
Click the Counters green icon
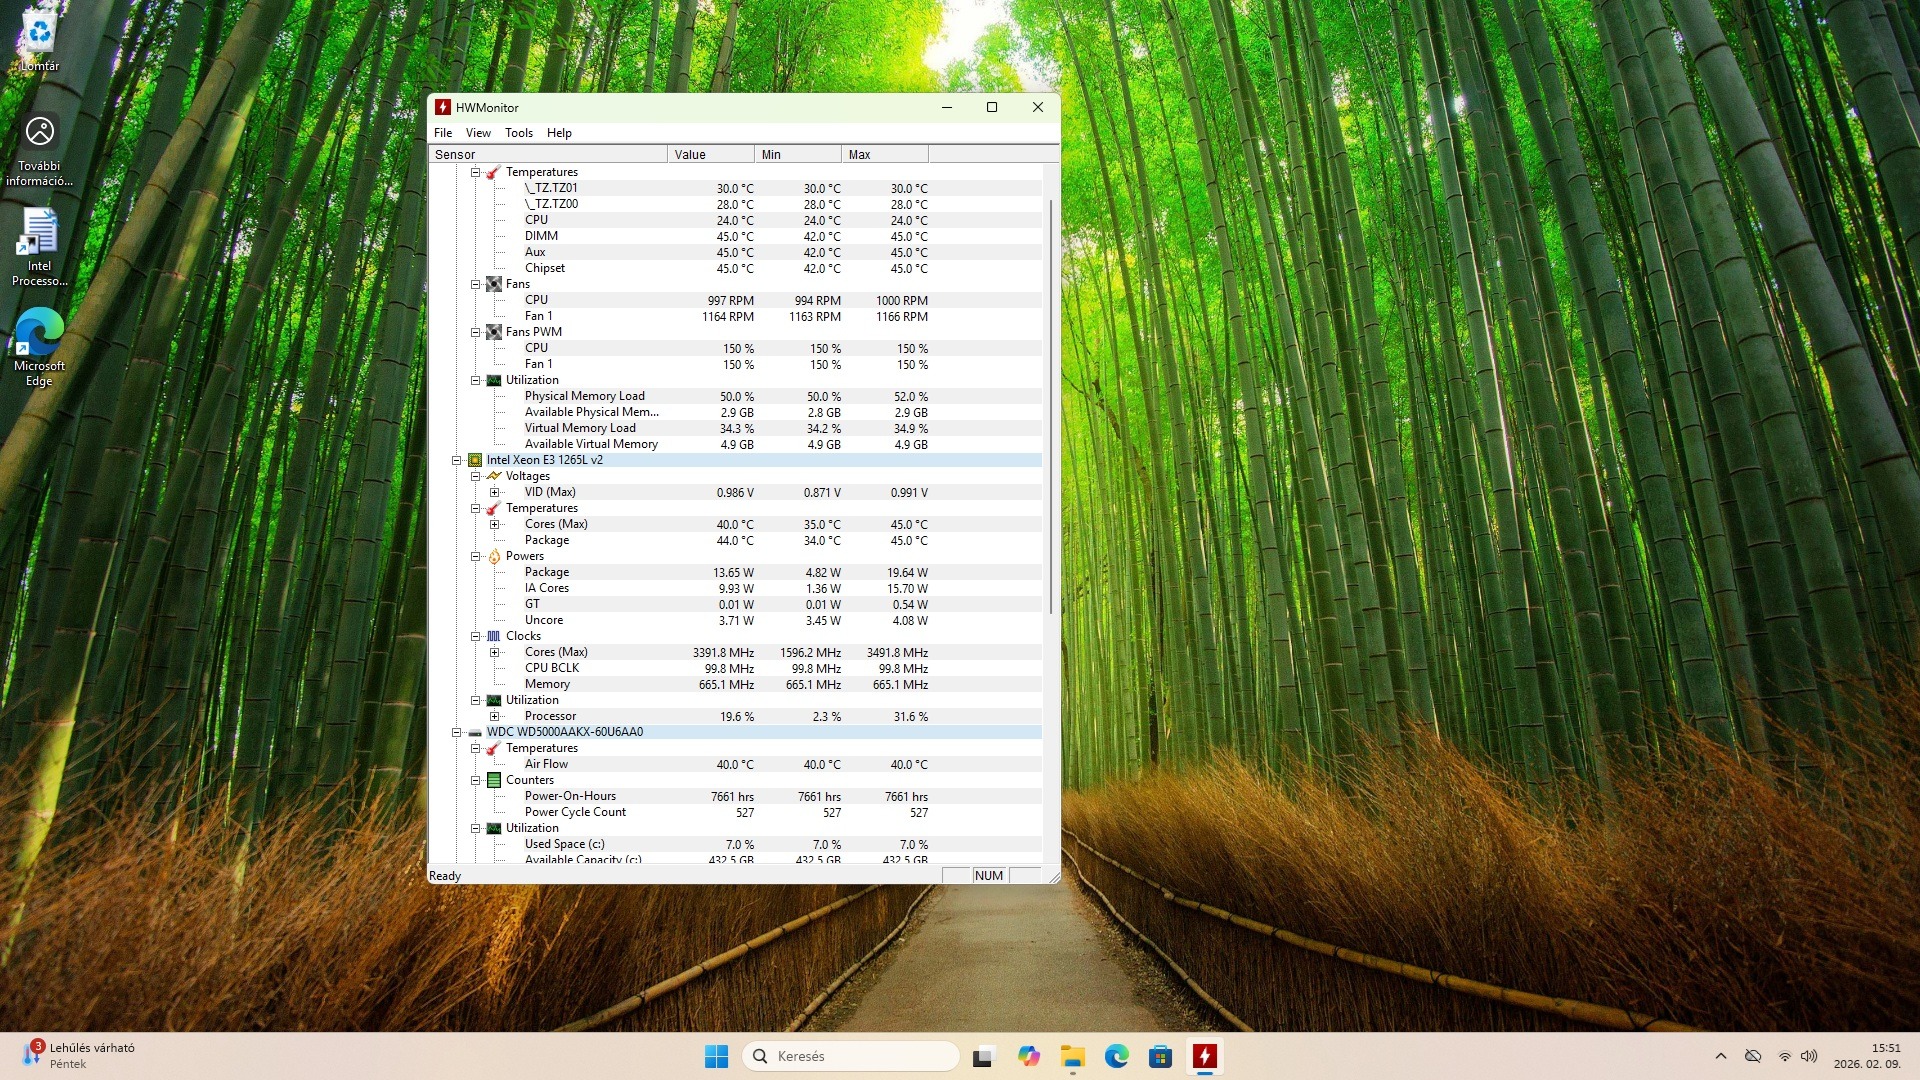tap(494, 780)
